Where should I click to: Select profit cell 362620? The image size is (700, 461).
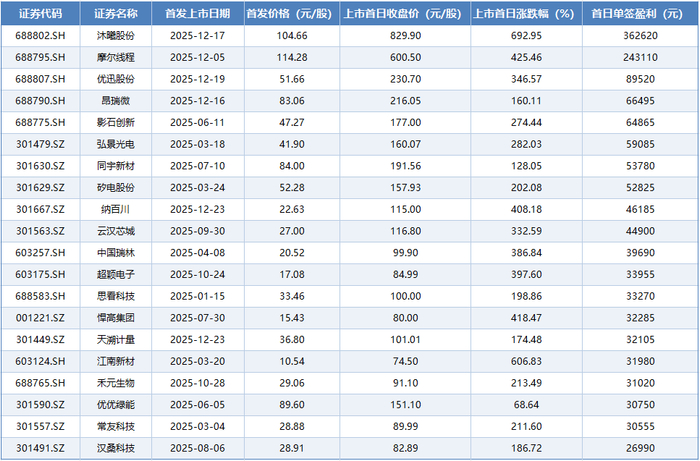coord(640,36)
